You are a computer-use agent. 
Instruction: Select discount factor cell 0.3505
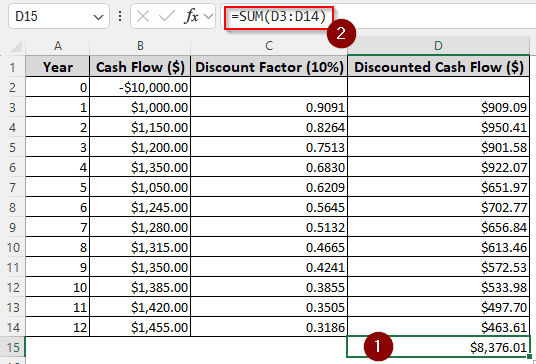269,307
